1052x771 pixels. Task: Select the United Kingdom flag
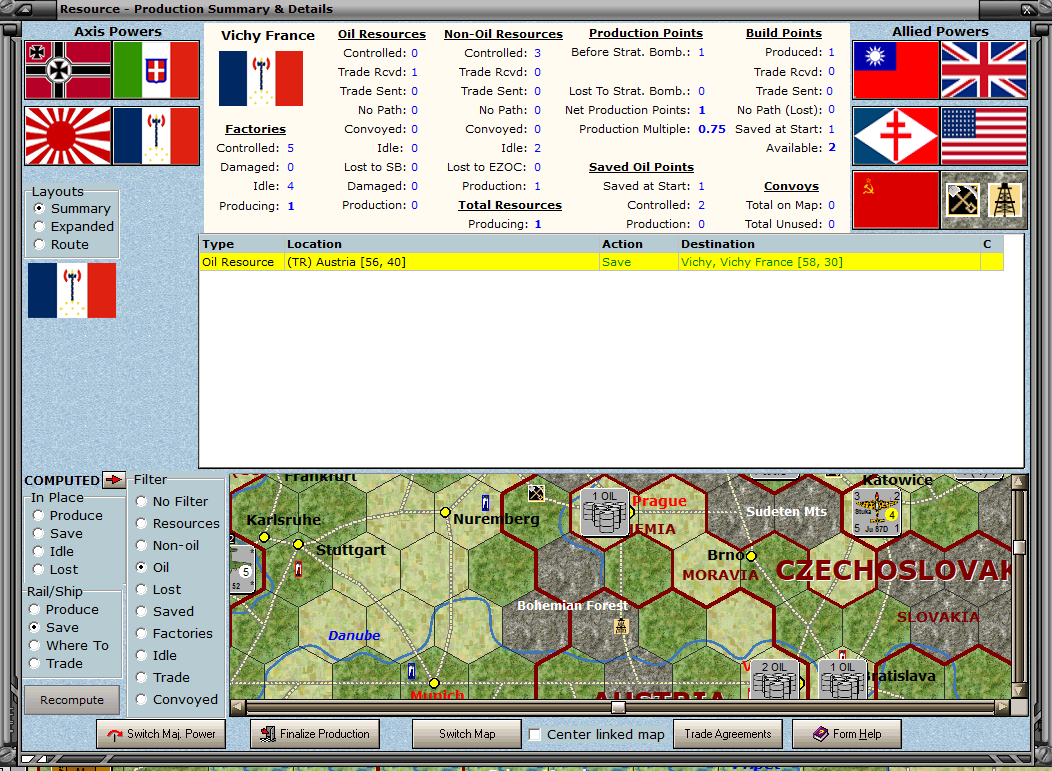pos(984,70)
